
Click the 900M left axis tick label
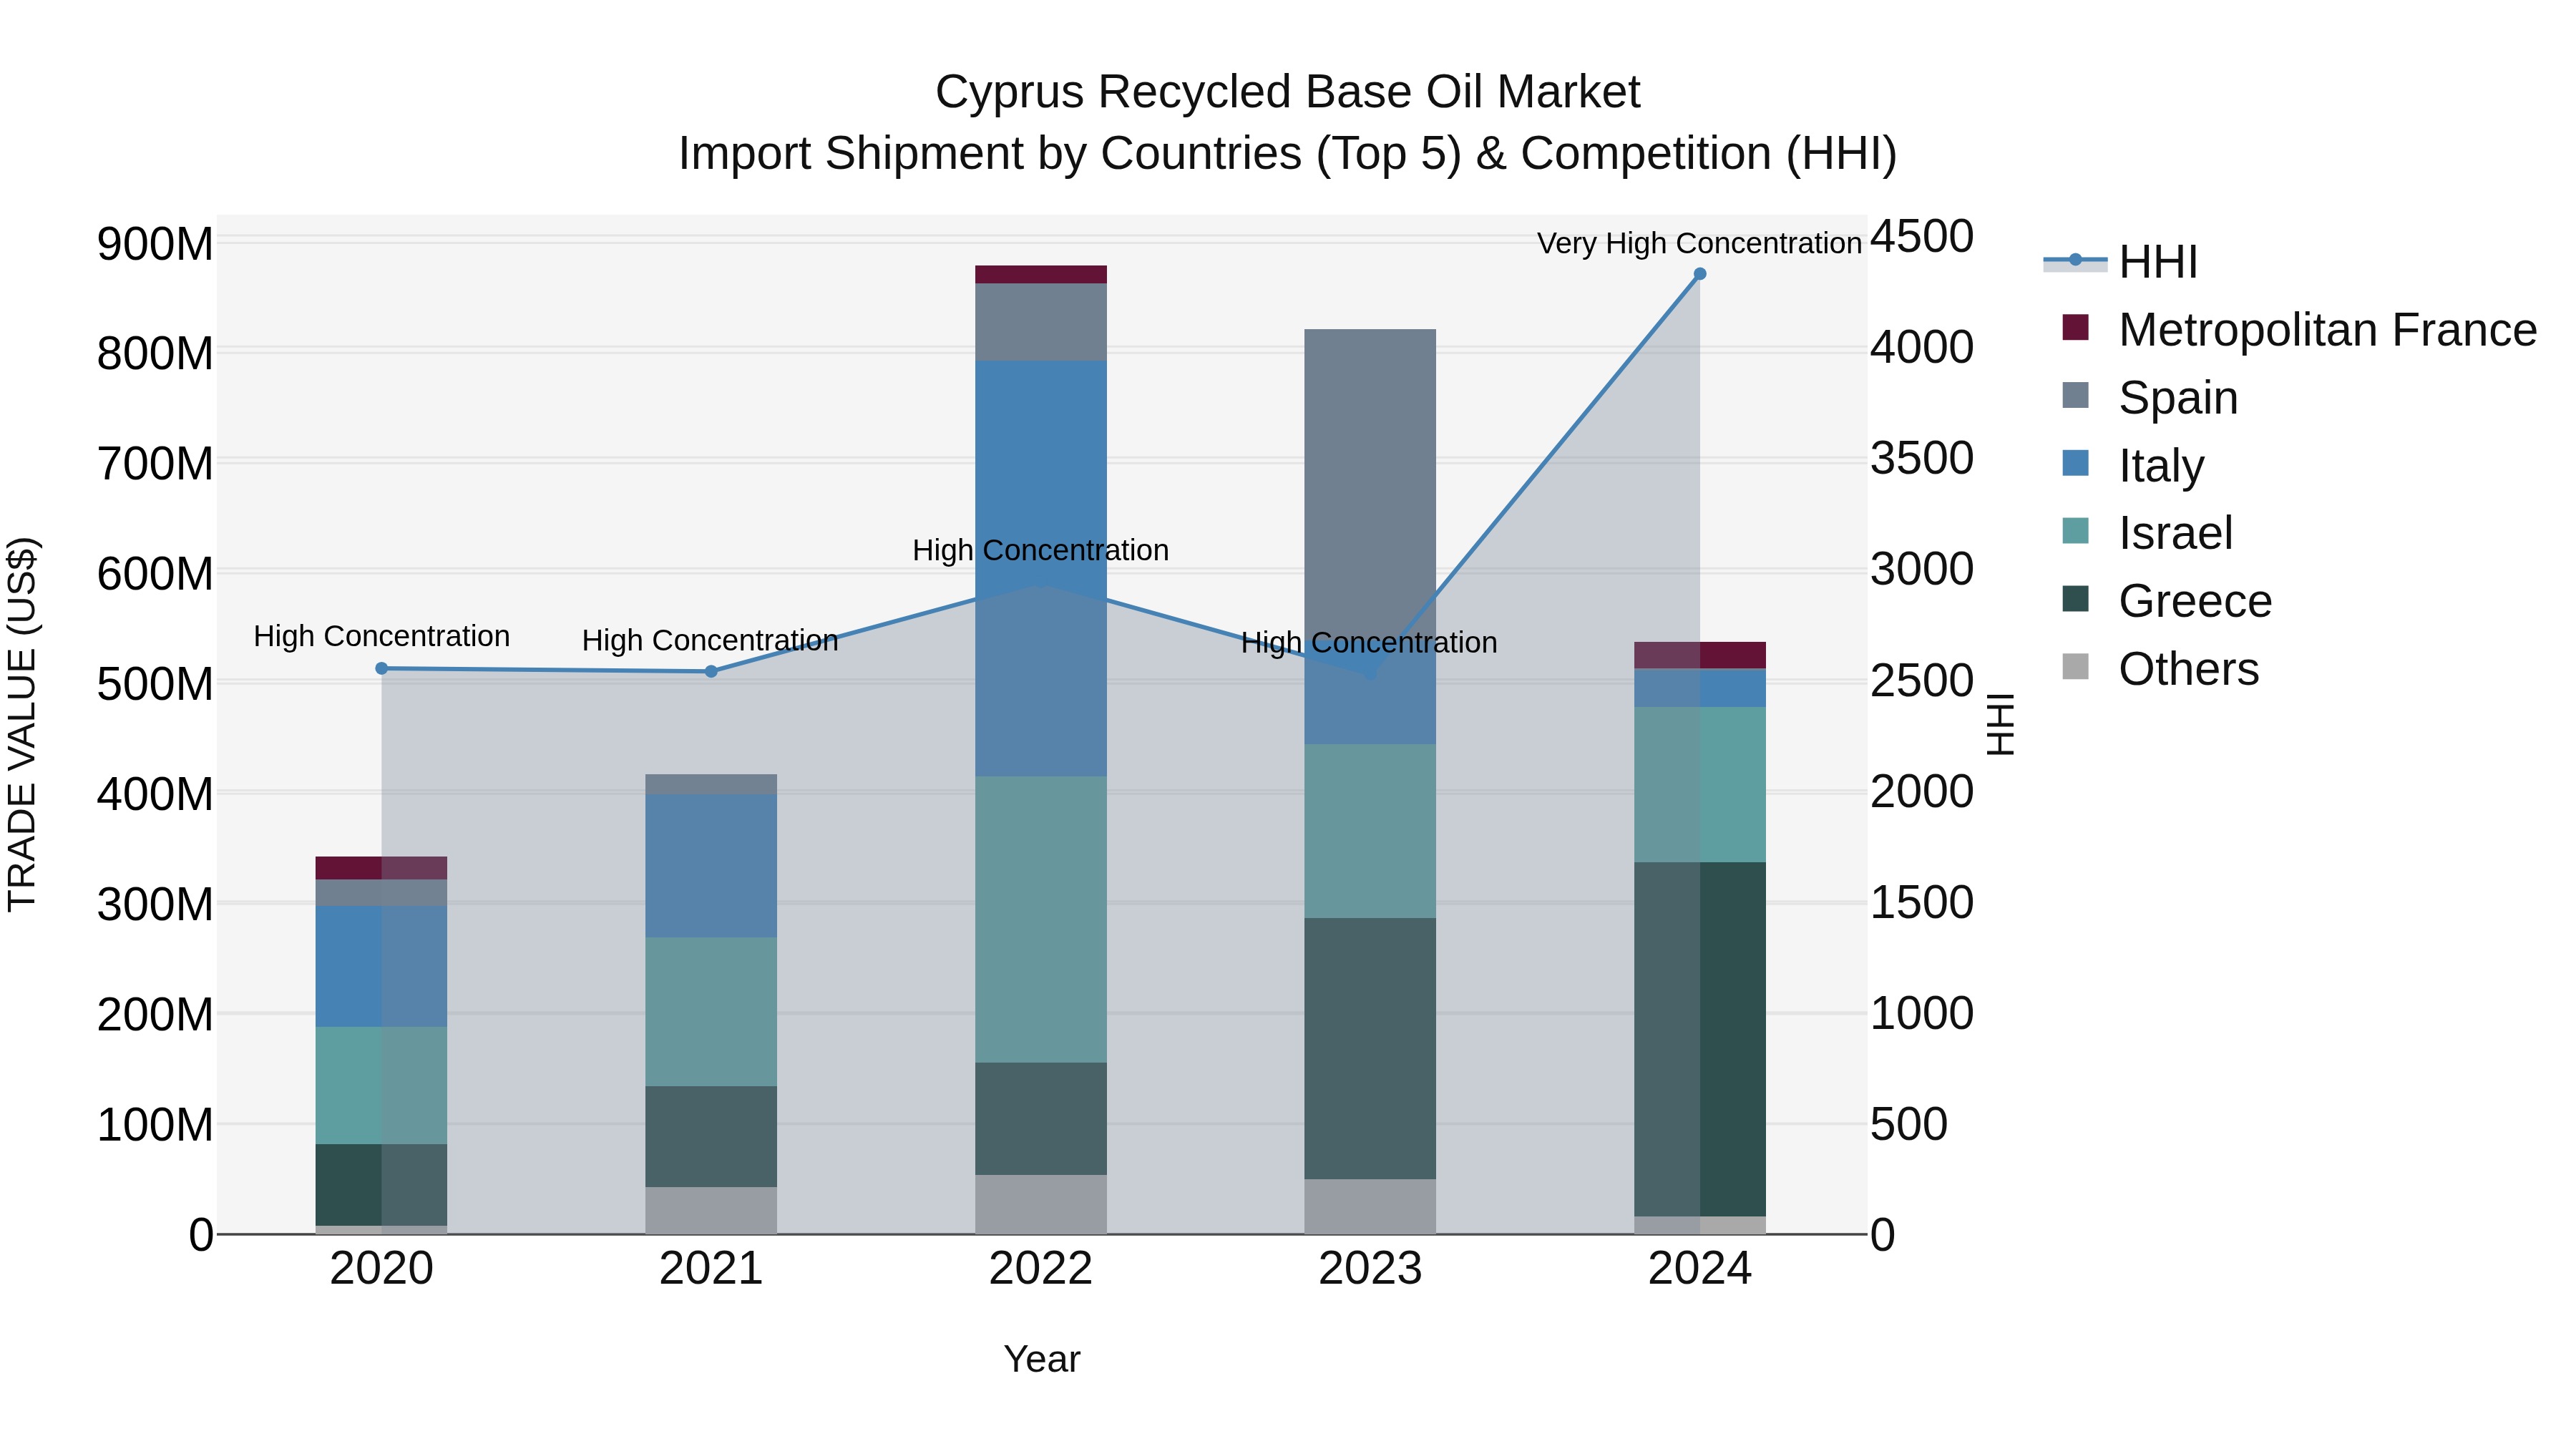tap(155, 244)
